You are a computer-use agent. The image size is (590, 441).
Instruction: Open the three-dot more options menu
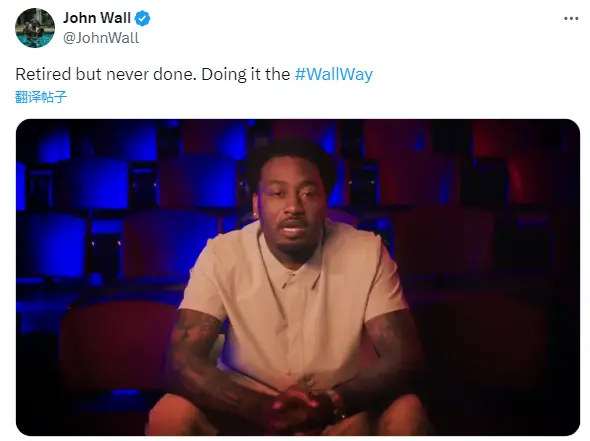[571, 18]
